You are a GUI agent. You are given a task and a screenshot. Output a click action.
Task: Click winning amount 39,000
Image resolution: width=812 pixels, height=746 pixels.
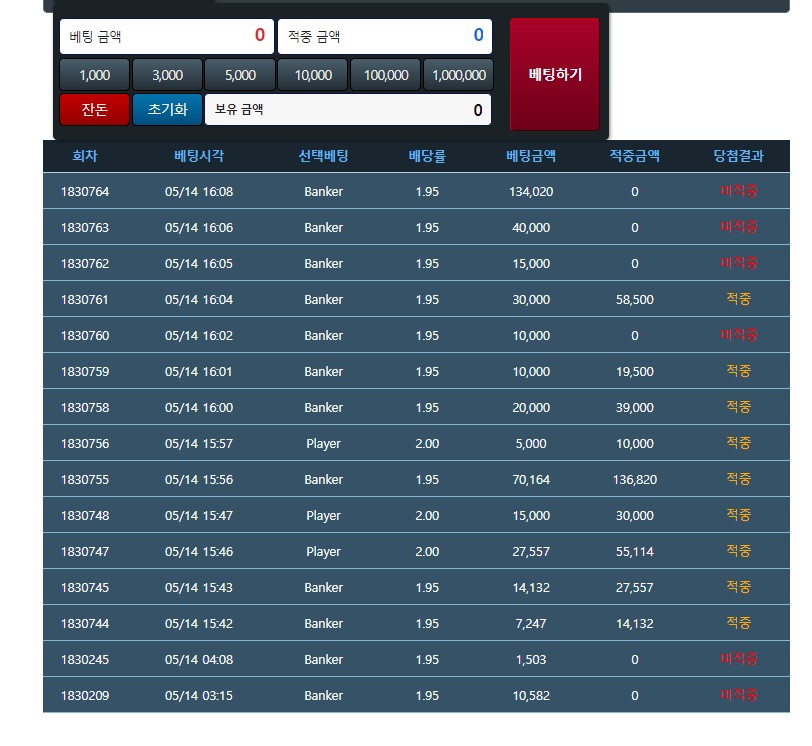[635, 407]
